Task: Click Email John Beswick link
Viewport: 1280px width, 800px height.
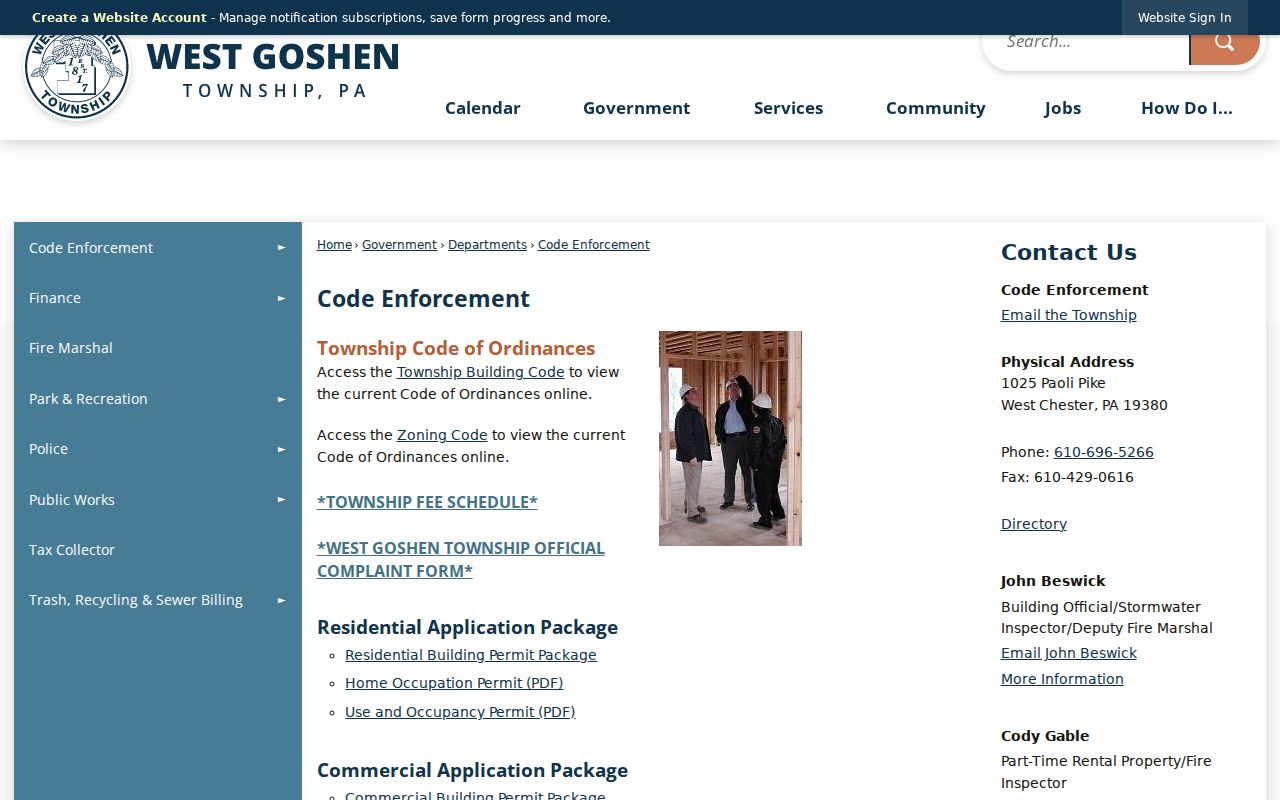Action: (1069, 653)
